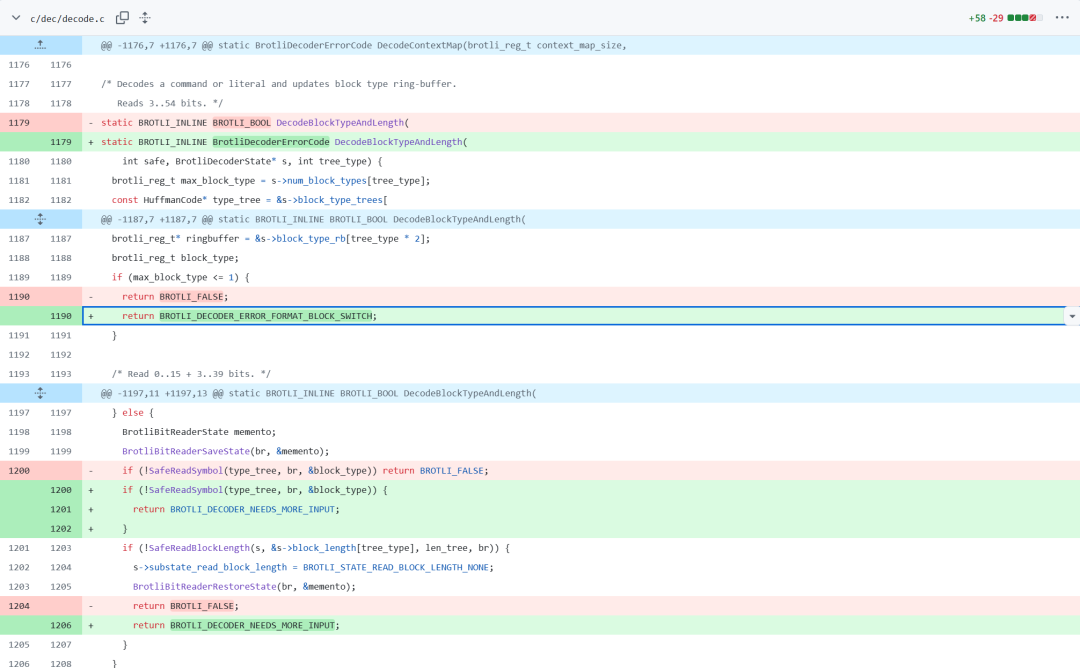Screen dimensions: 1080x668
Task: Click the 'Decodes a command or literal' comment
Action: [x=278, y=84]
